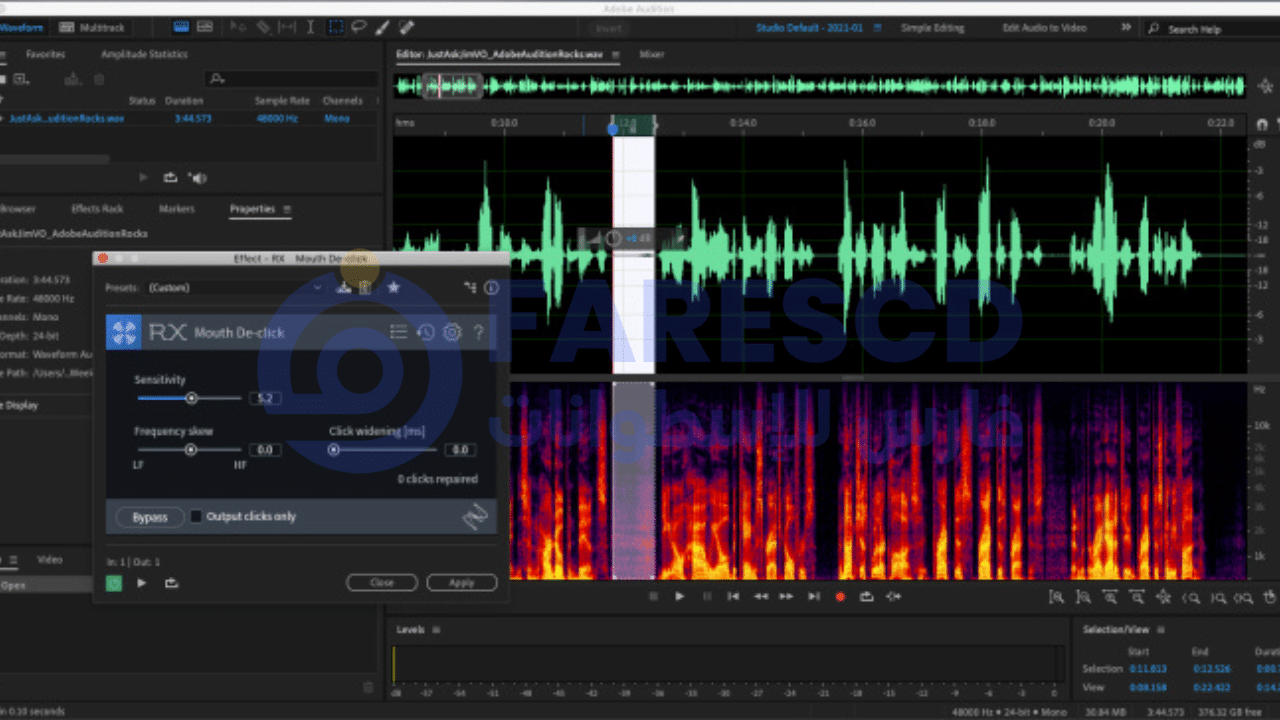Open the Properties panel menu

pos(286,209)
